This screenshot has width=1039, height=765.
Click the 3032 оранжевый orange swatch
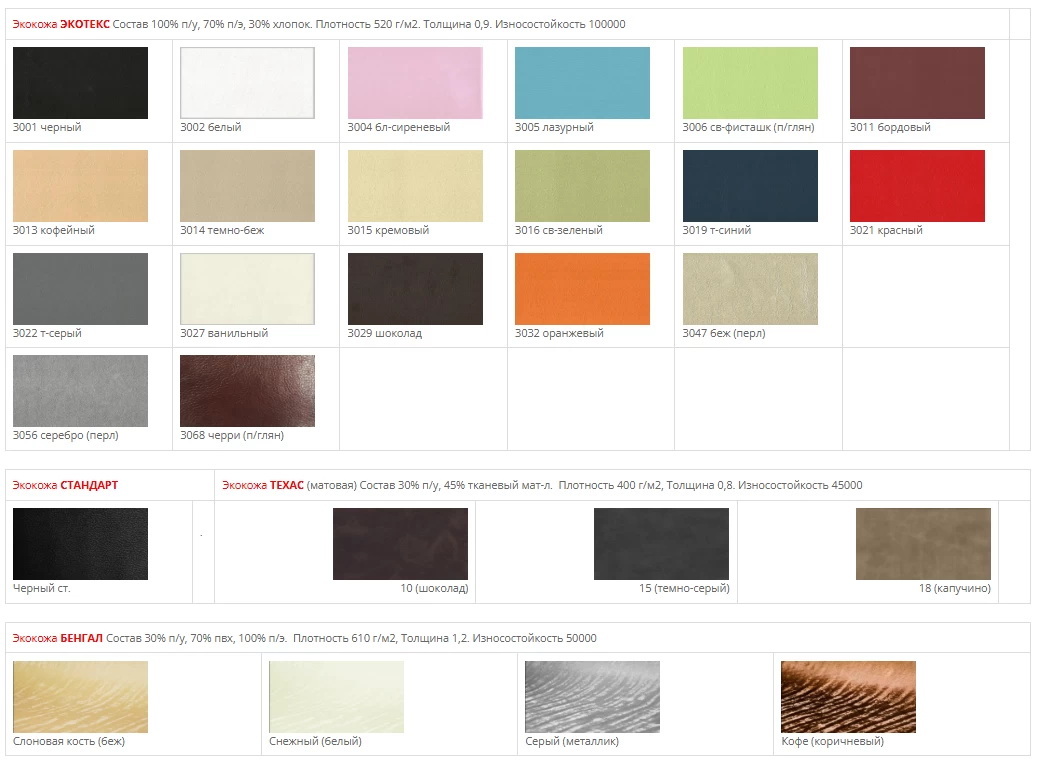582,289
